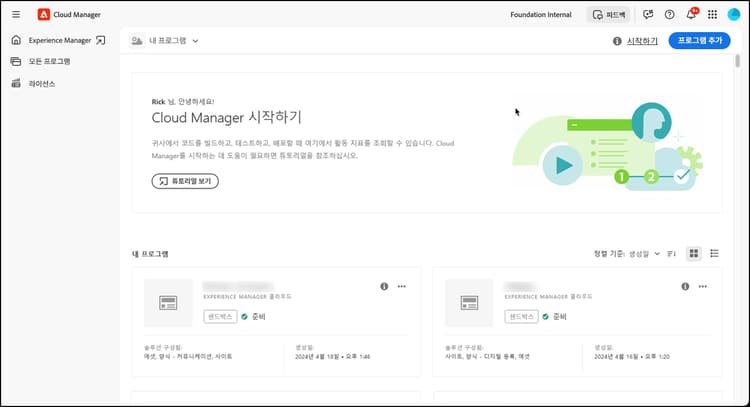The height and width of the screenshot is (407, 750).
Task: Switch to grid card view
Action: tap(694, 253)
